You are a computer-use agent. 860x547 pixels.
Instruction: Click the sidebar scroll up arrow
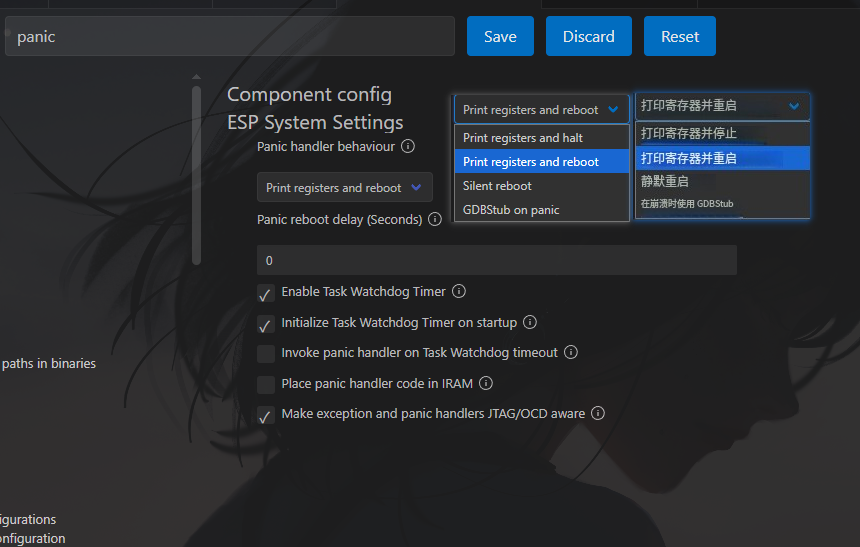[x=196, y=77]
